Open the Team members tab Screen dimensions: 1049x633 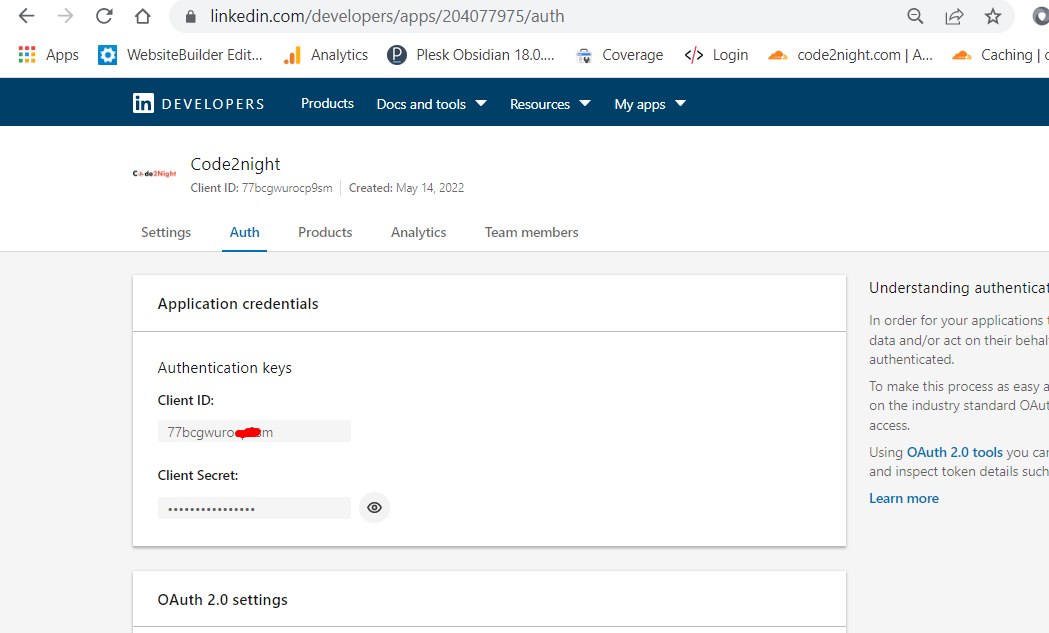(x=532, y=232)
